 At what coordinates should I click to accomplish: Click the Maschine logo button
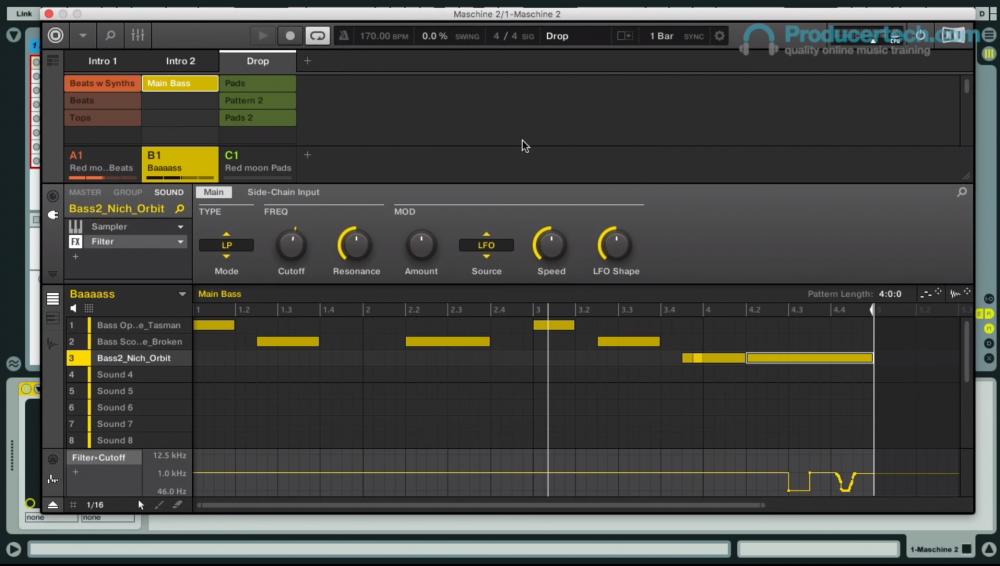(55, 36)
